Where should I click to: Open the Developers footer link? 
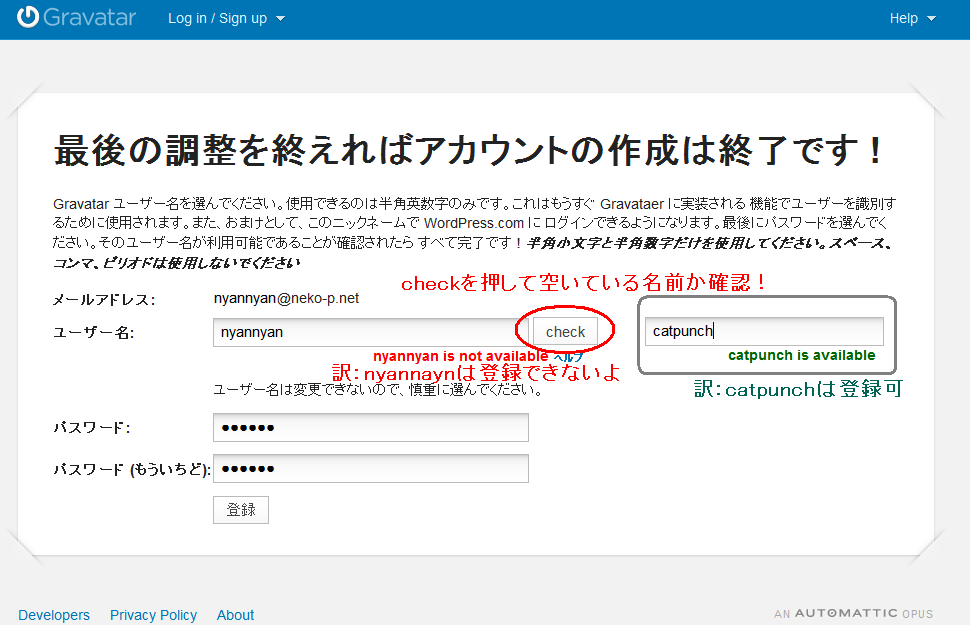point(54,615)
